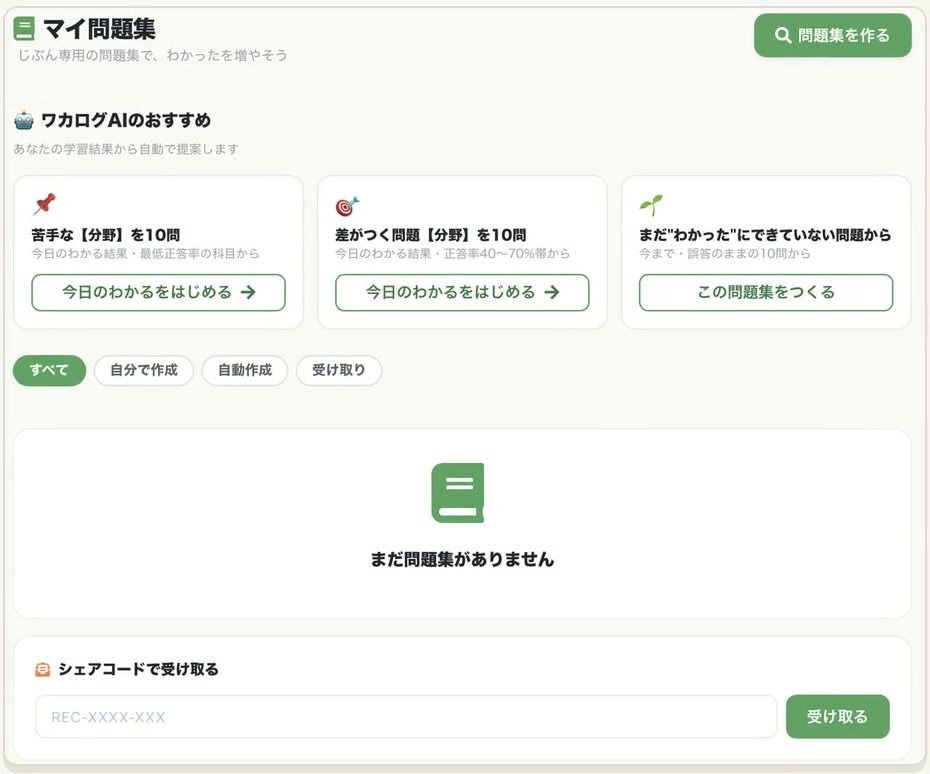Focus the REC-XXXX-XXX share code field

tap(406, 716)
